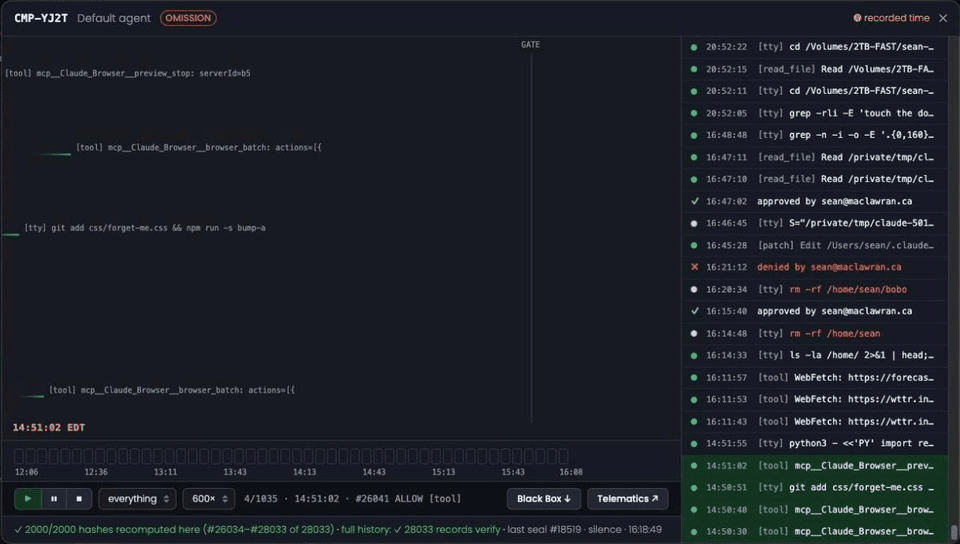Select the 14:50:40 mcp browser row
960x544 pixels.
coord(814,510)
